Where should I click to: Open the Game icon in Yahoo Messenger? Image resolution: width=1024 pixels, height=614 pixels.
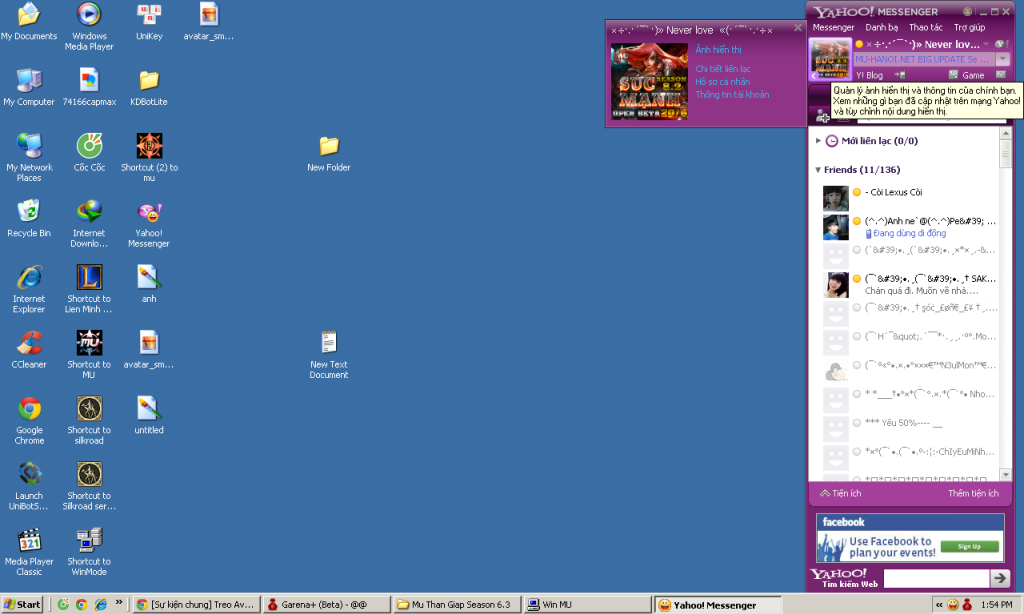(x=967, y=75)
